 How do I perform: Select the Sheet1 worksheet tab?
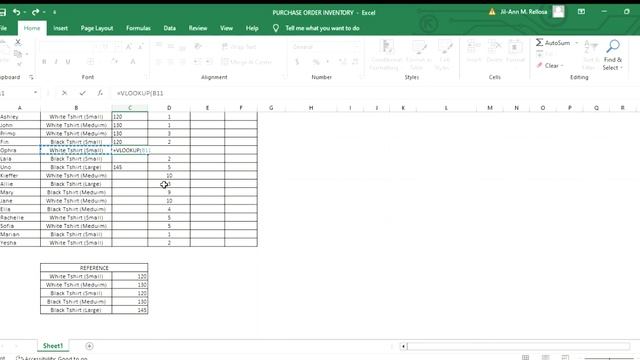coord(53,346)
